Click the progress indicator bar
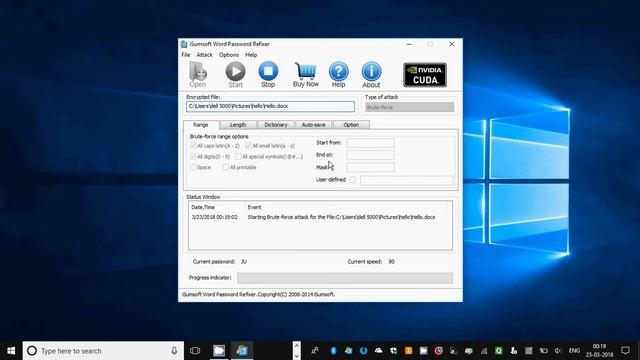Screen dimensions: 640x360 coord(345,278)
